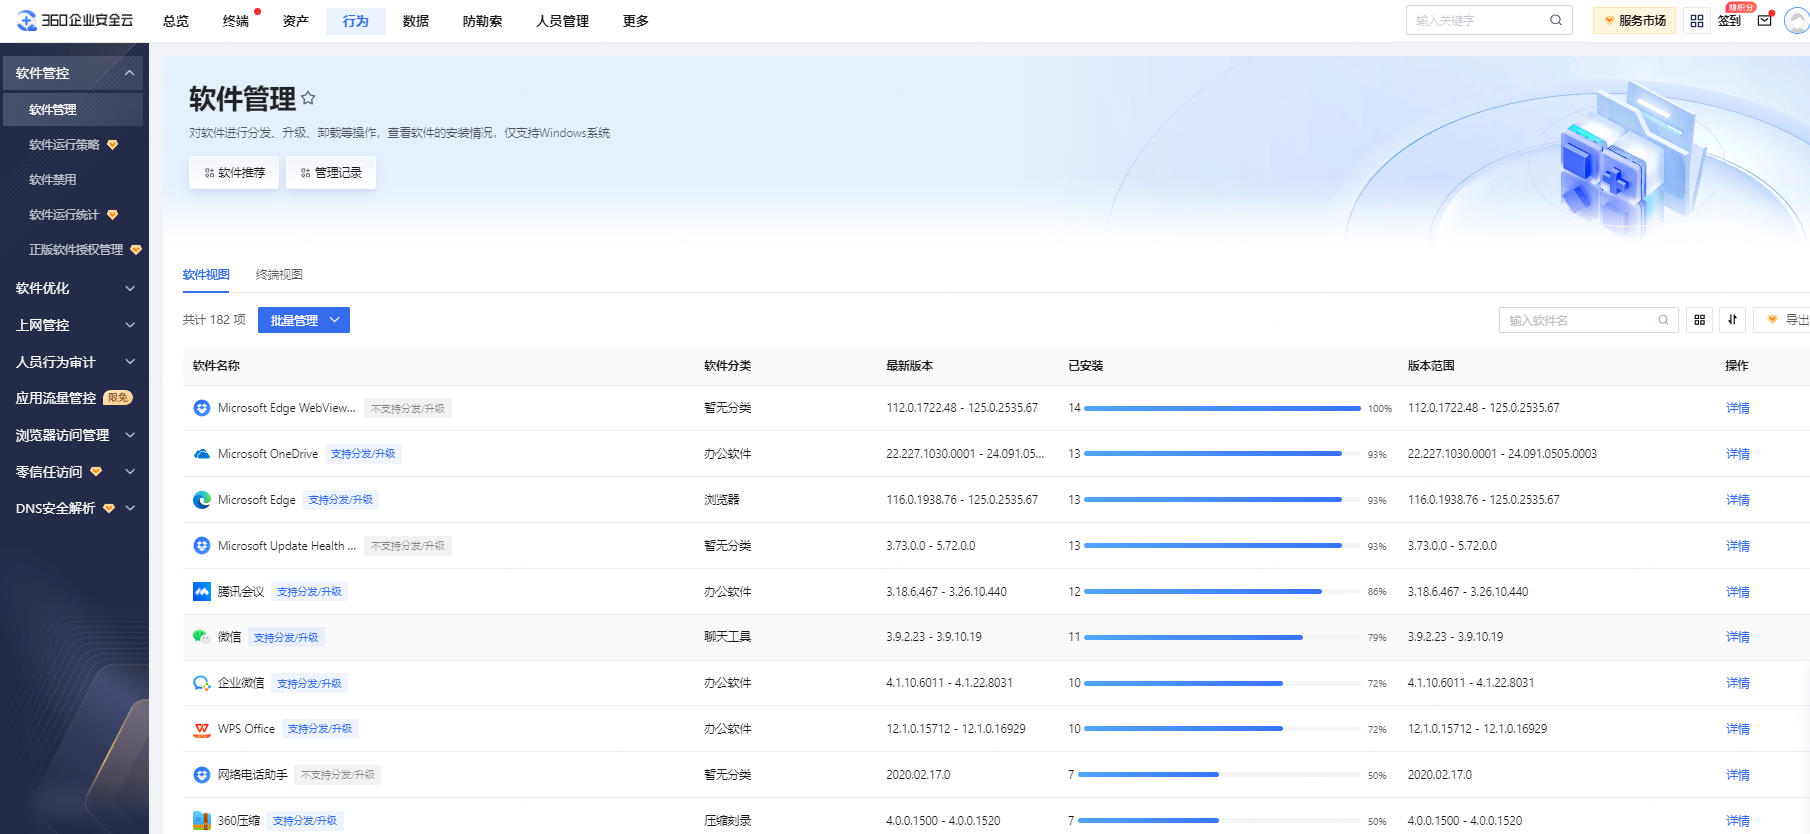Screen dimensions: 1810x834
Task: Click the Microsoft Edge browser icon
Action: tap(201, 500)
